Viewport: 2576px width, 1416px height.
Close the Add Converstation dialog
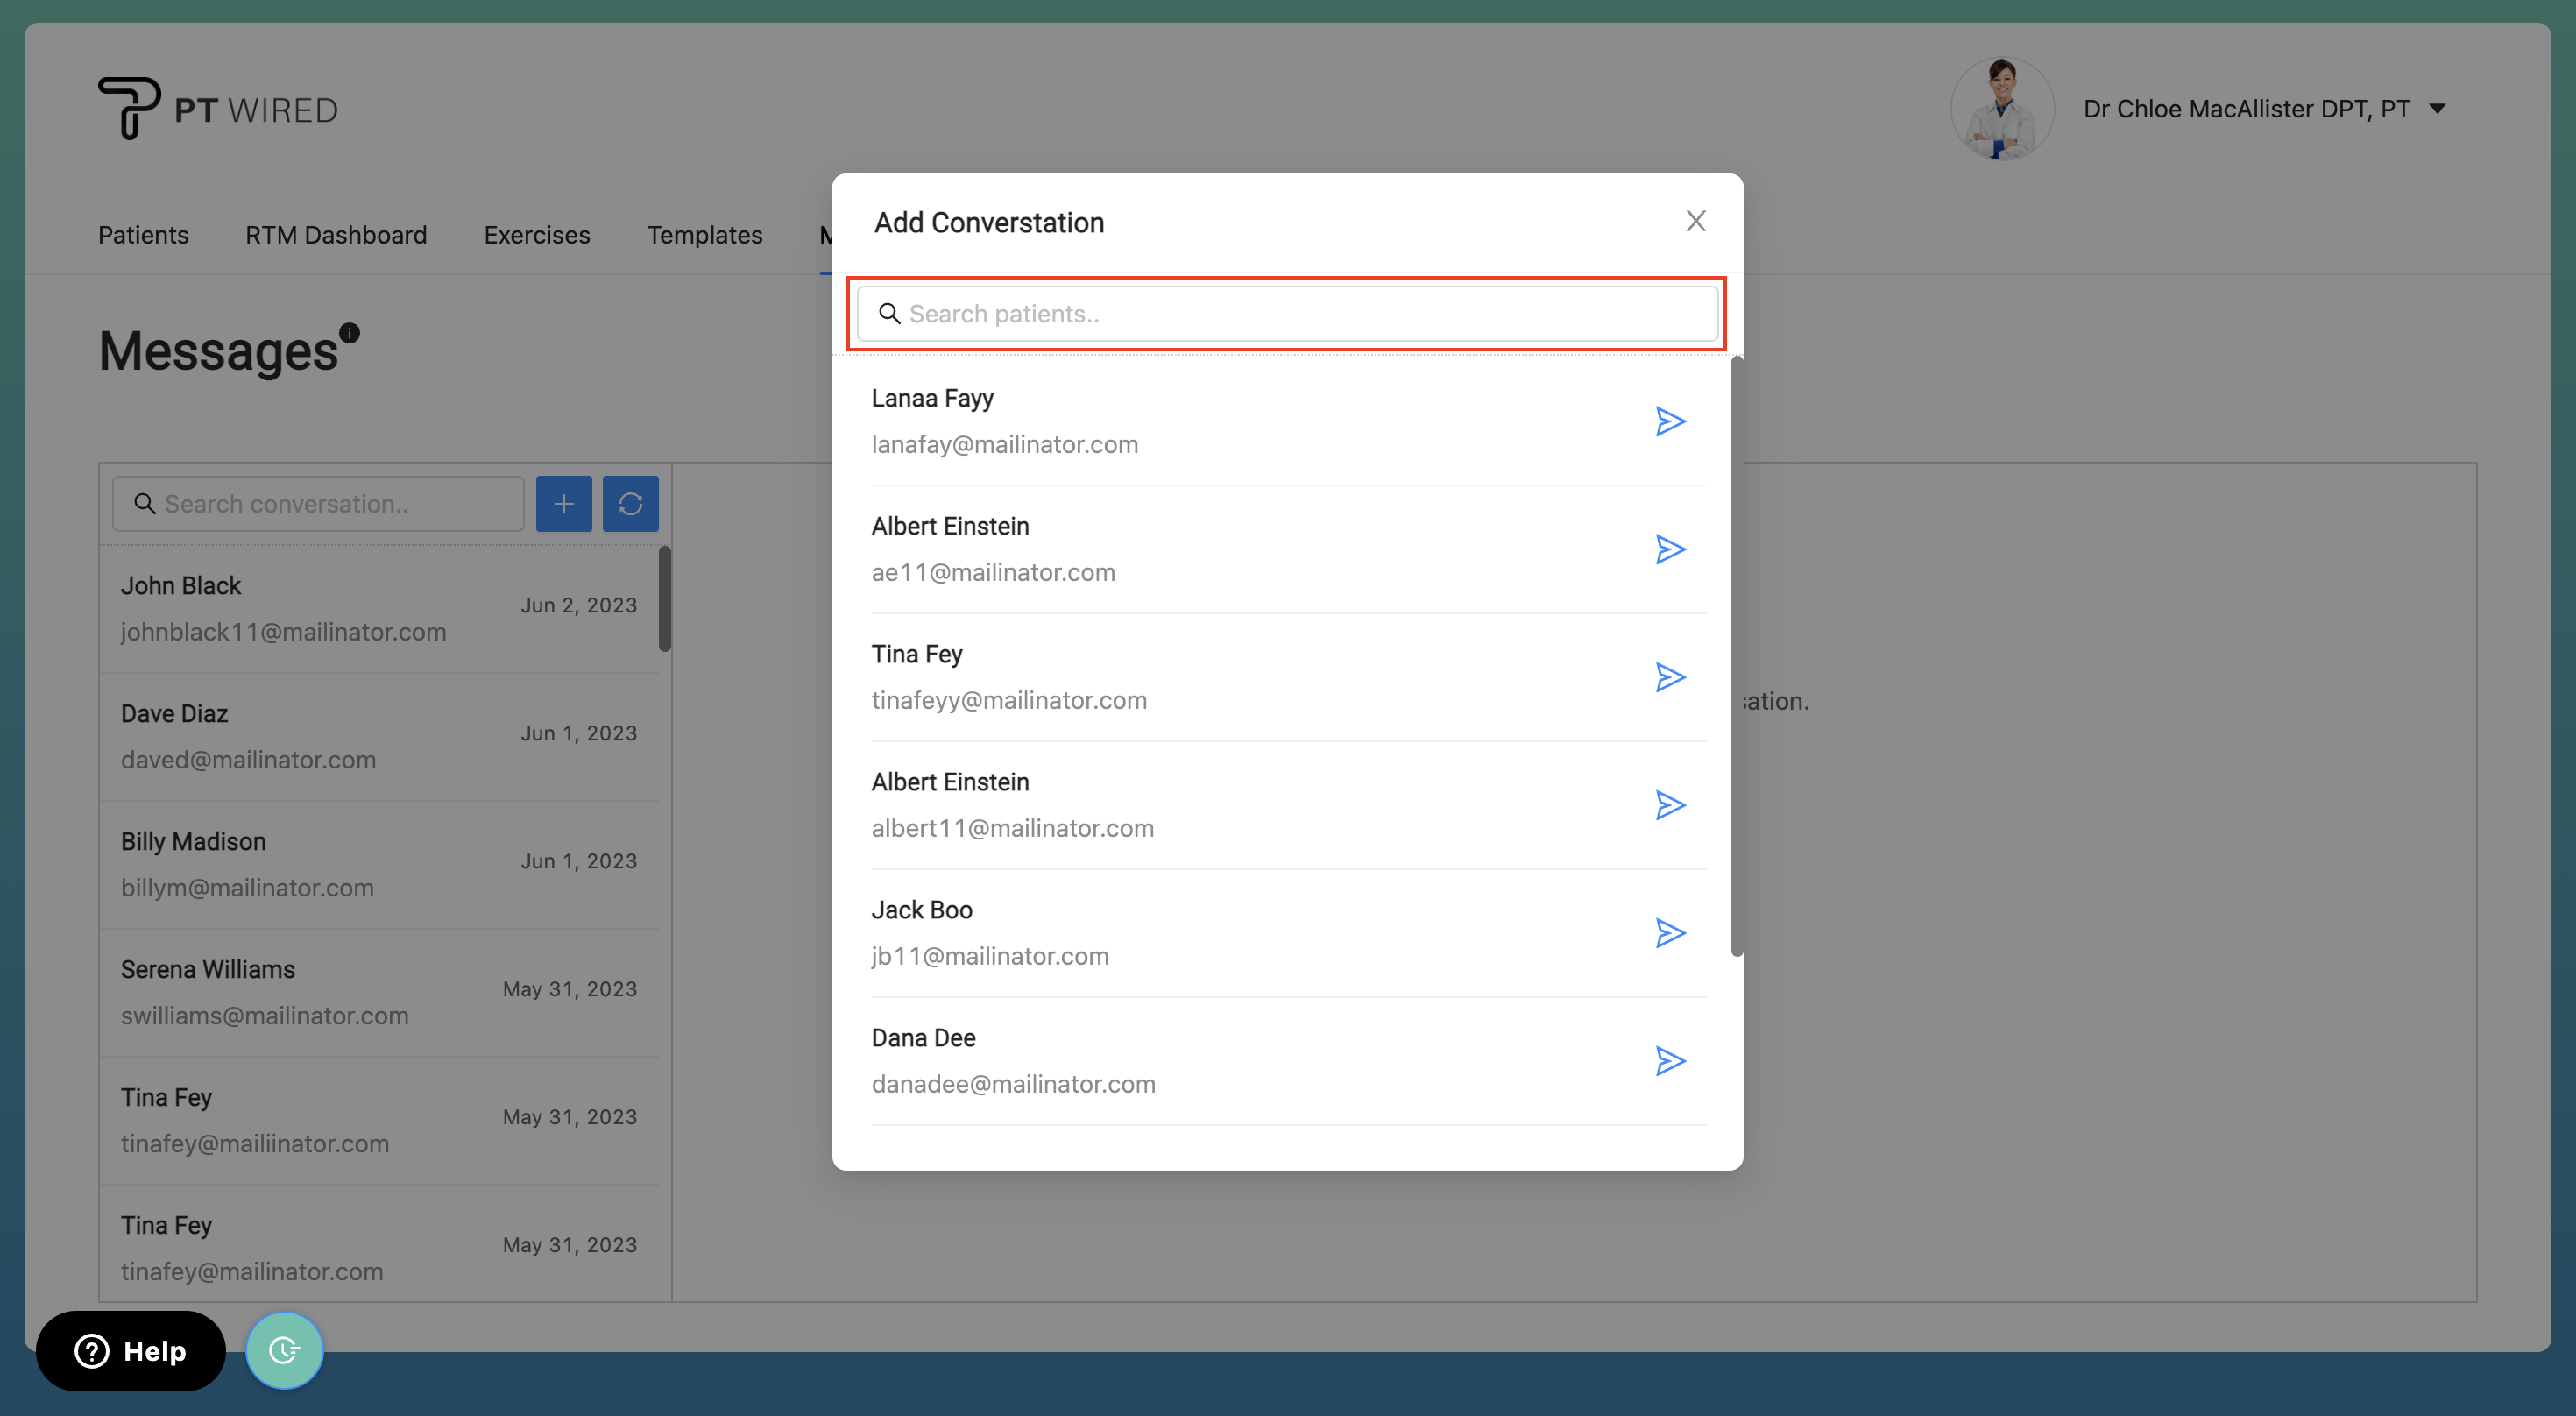click(x=1696, y=221)
